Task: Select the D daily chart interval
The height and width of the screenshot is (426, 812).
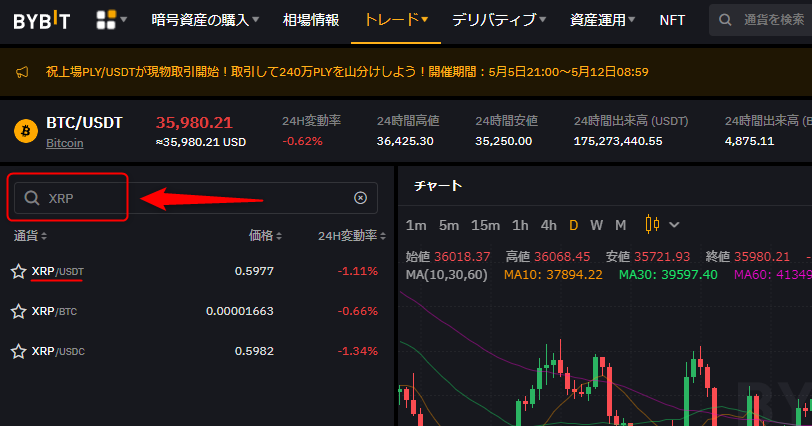Action: click(x=573, y=225)
